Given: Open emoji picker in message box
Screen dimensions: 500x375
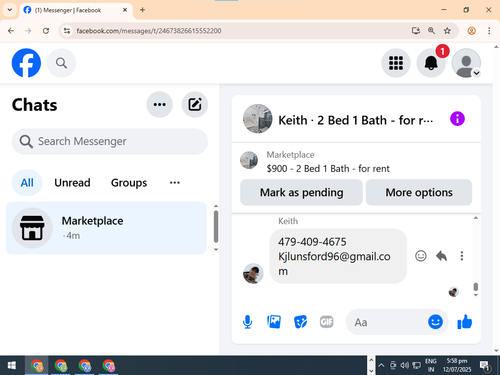Looking at the screenshot, I should pos(435,322).
